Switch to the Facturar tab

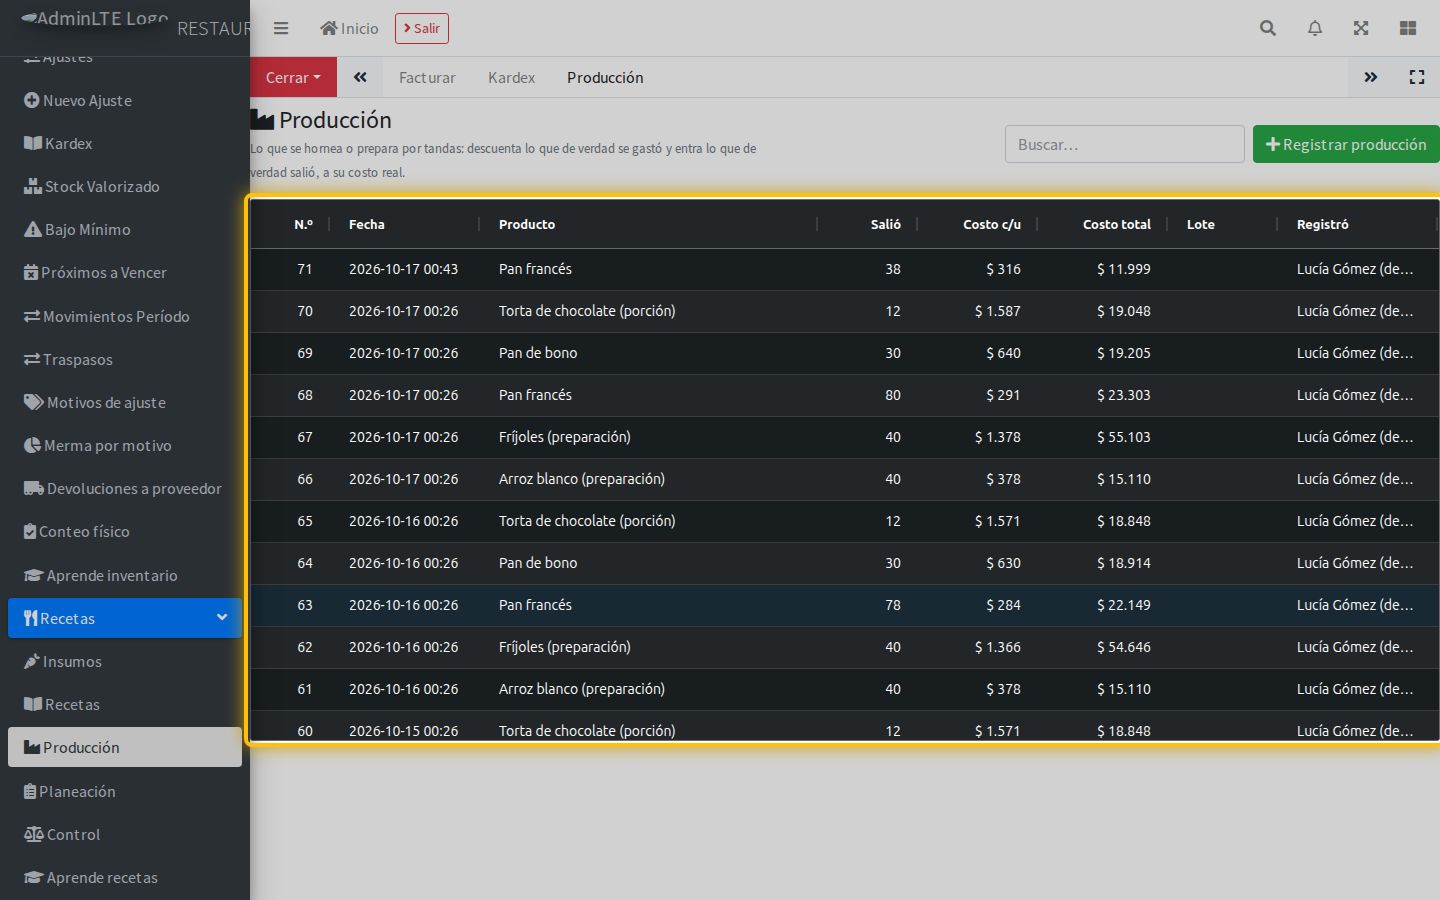427,77
